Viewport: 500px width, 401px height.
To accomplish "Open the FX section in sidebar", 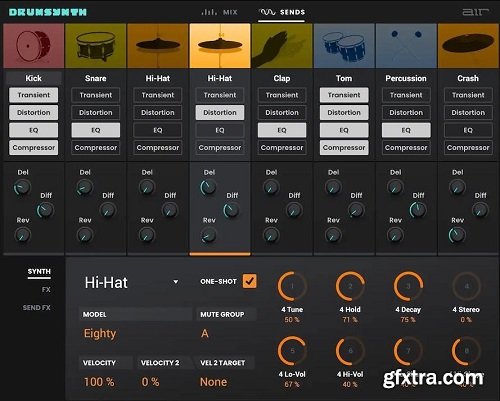I will [x=46, y=289].
